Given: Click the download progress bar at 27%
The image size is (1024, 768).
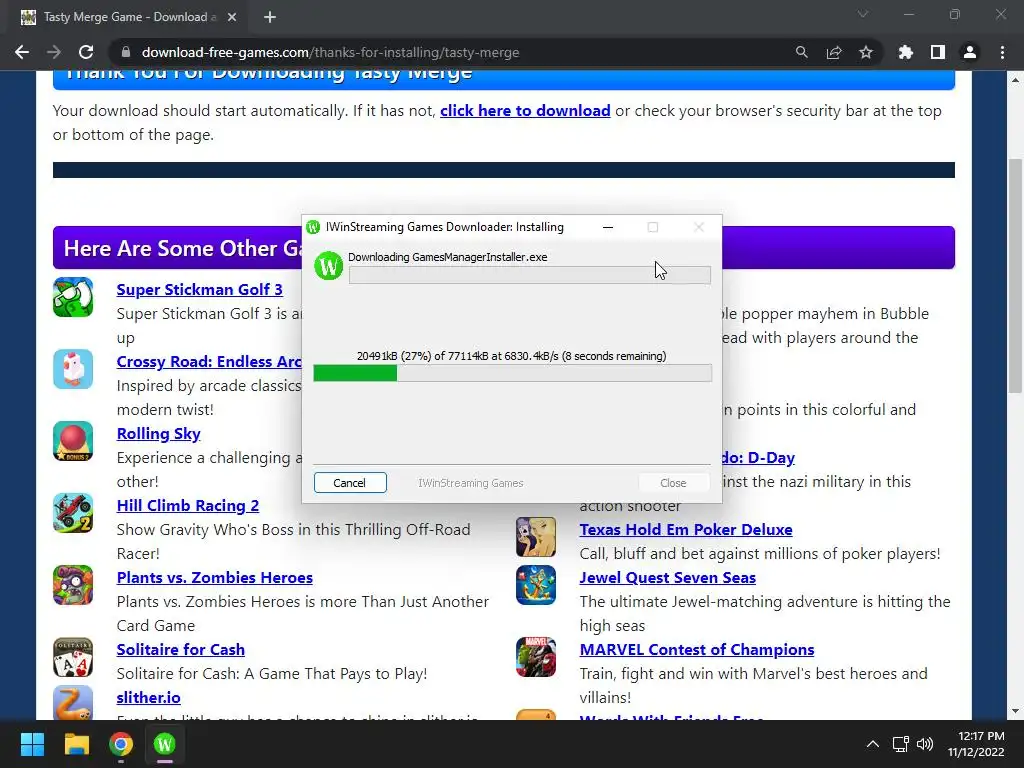Looking at the screenshot, I should pos(513,373).
